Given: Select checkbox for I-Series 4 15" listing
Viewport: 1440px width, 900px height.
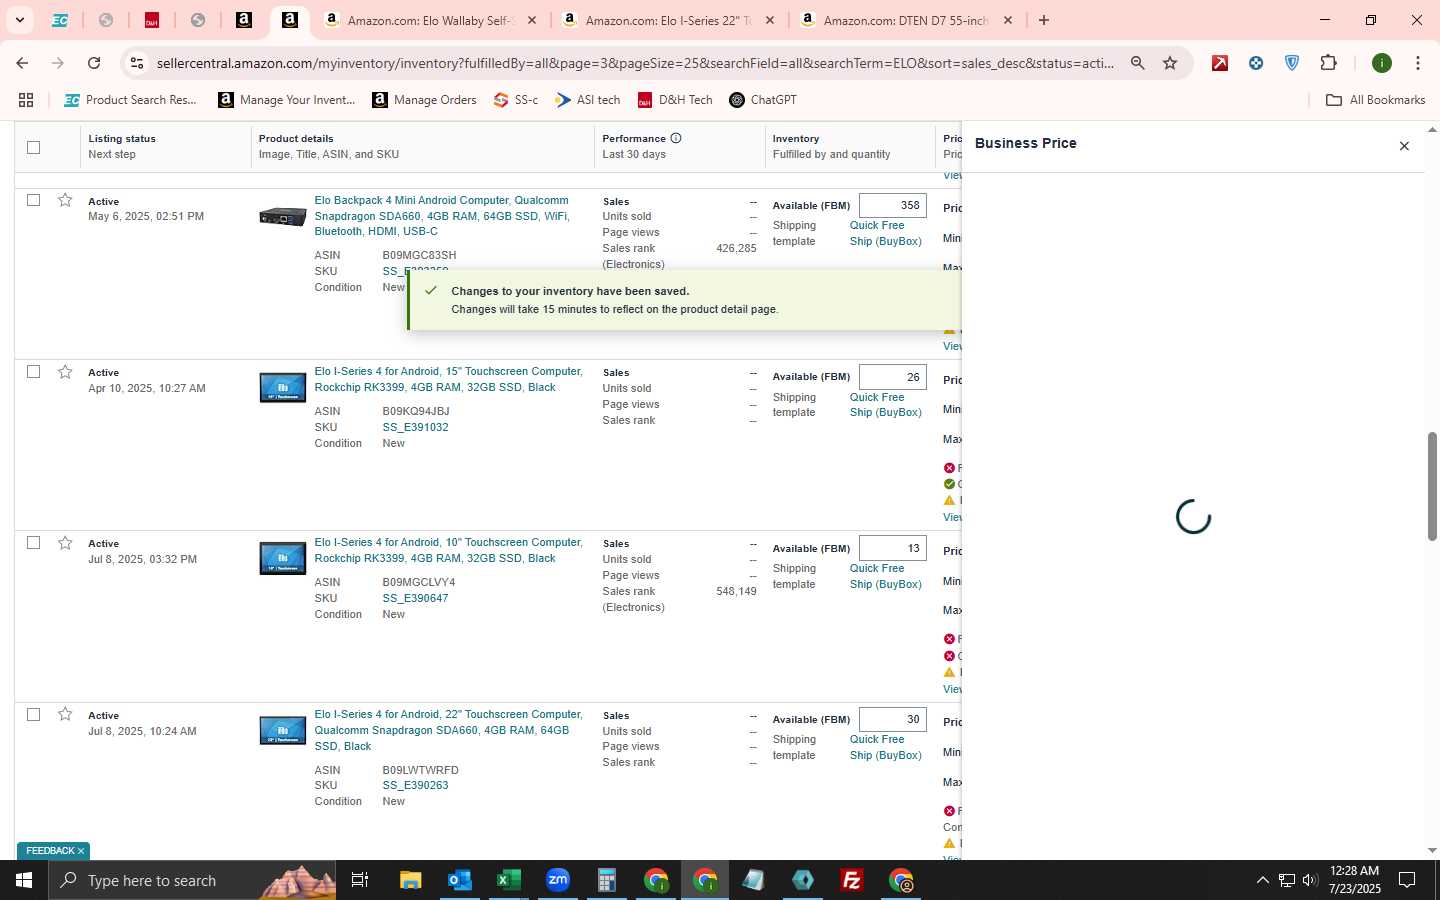Looking at the screenshot, I should (x=33, y=371).
